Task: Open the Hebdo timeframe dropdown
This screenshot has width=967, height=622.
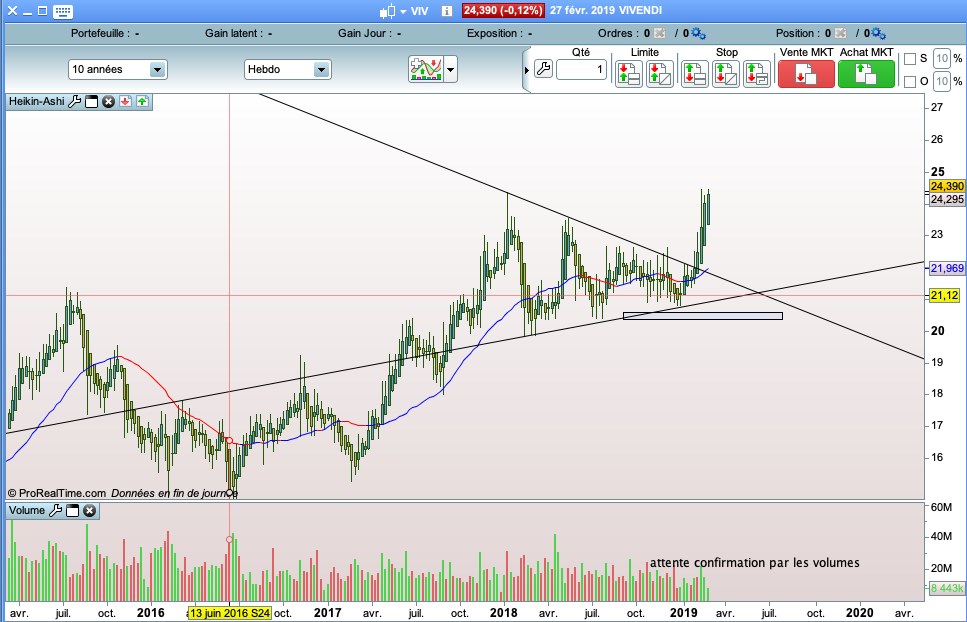Action: (287, 70)
